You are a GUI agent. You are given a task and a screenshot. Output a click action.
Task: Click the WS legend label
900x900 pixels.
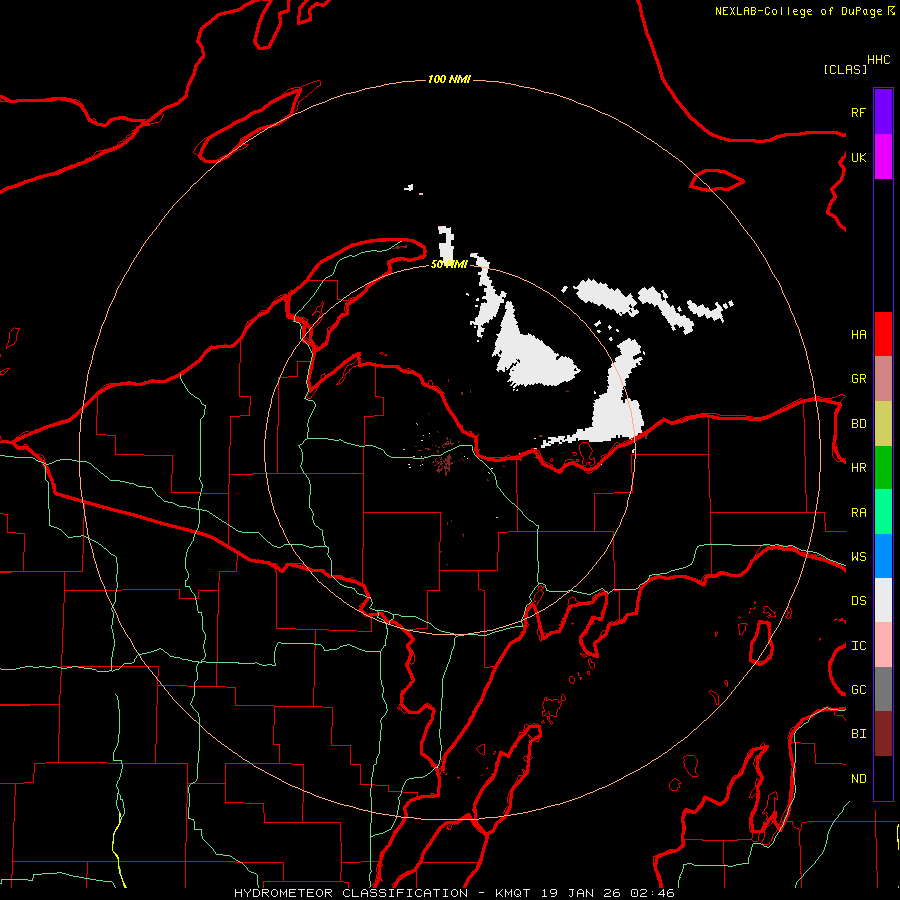click(x=858, y=556)
